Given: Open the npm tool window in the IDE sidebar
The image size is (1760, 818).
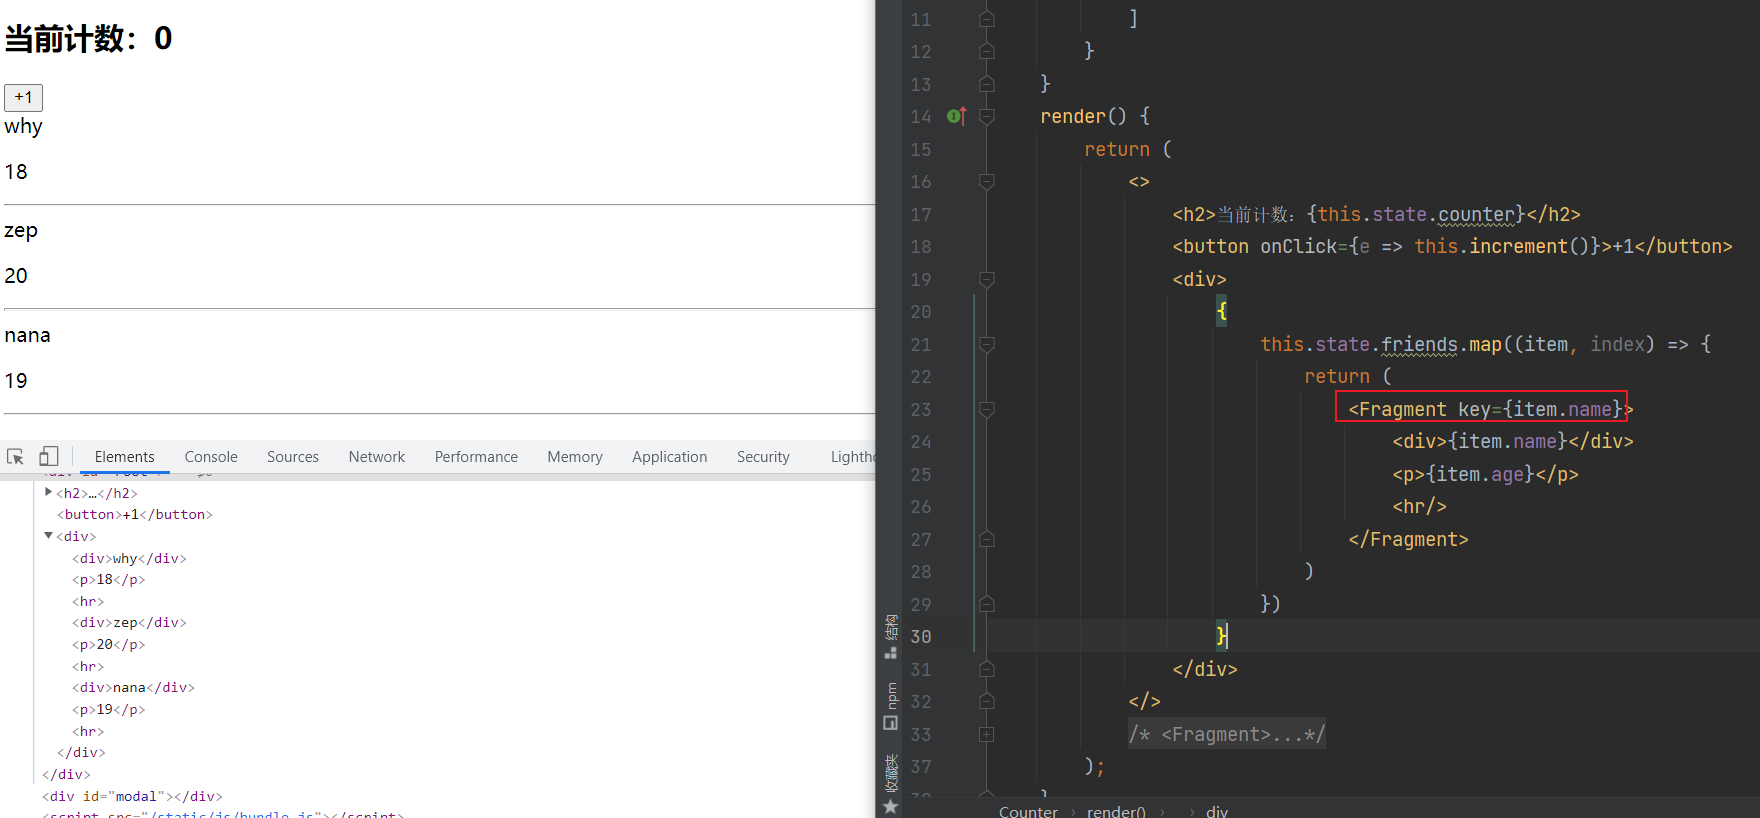Looking at the screenshot, I should (x=890, y=706).
